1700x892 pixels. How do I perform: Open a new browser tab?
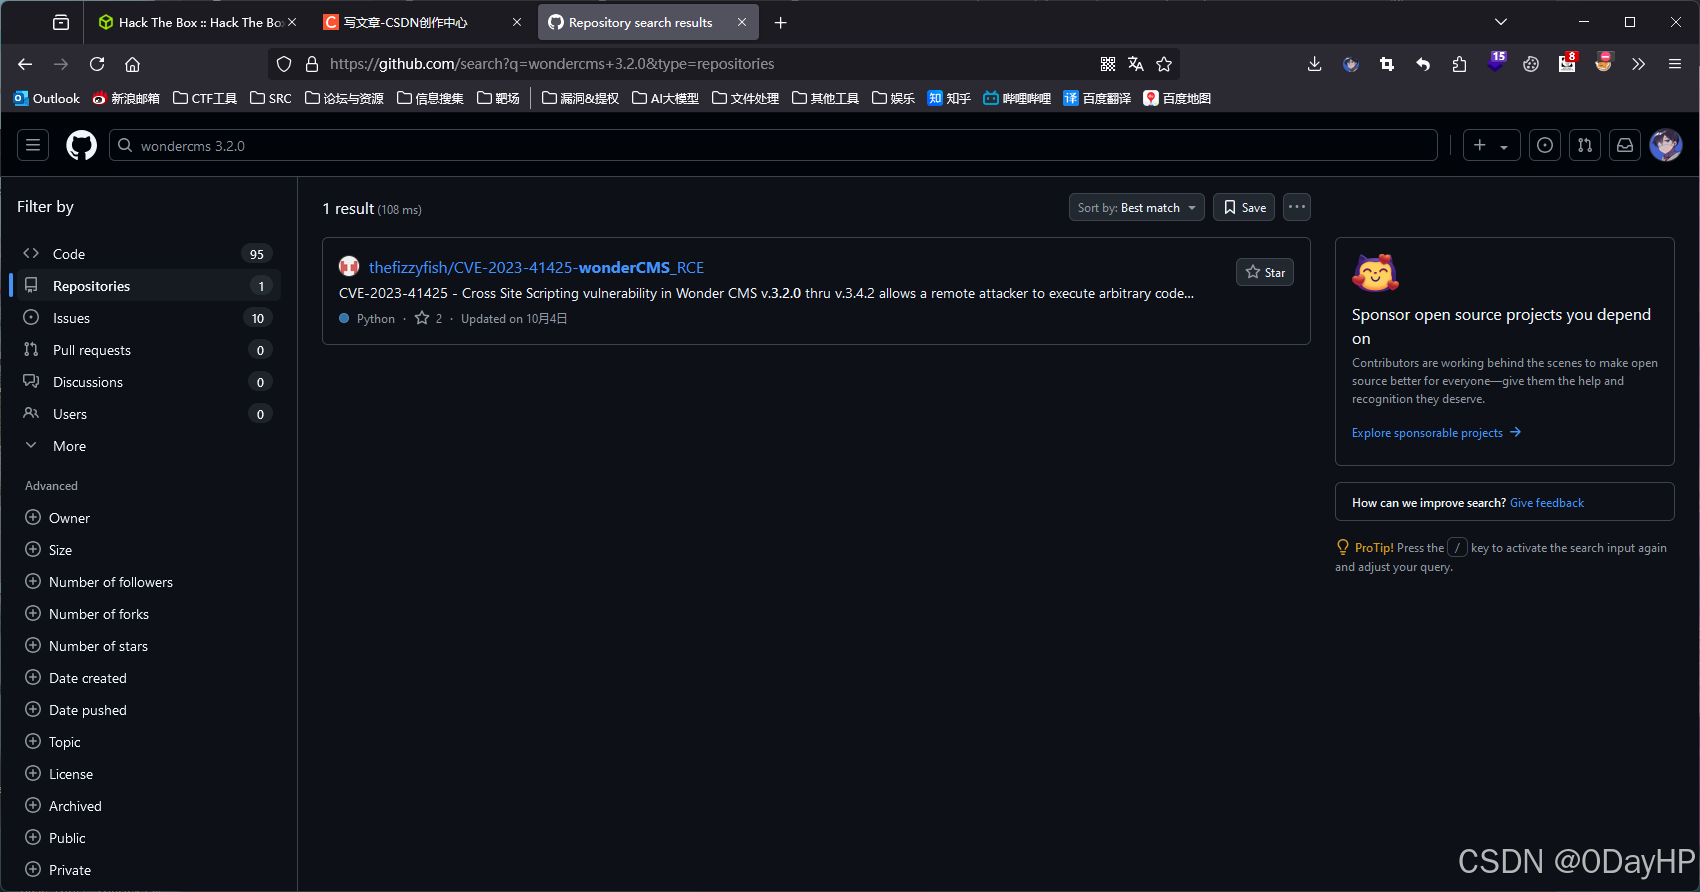(781, 22)
